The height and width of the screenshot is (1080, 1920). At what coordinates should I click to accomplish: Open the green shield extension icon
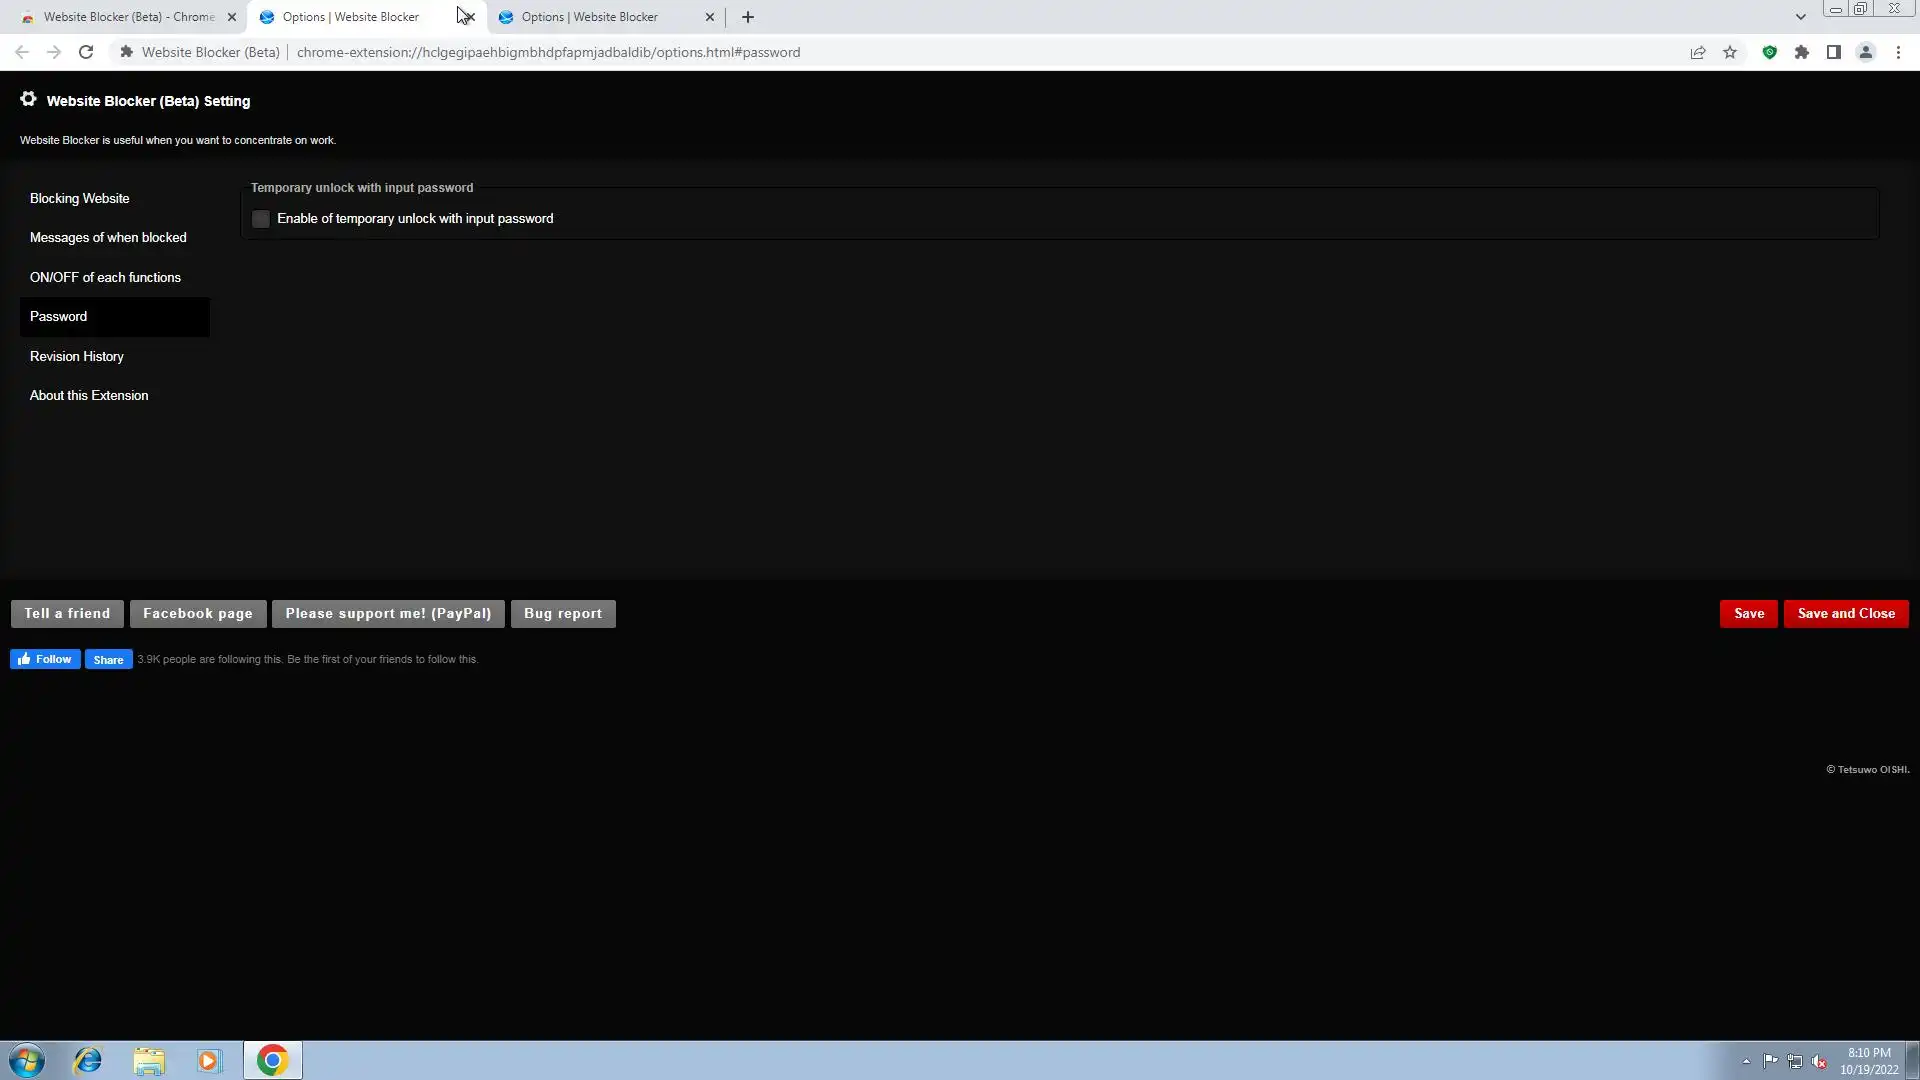tap(1769, 52)
